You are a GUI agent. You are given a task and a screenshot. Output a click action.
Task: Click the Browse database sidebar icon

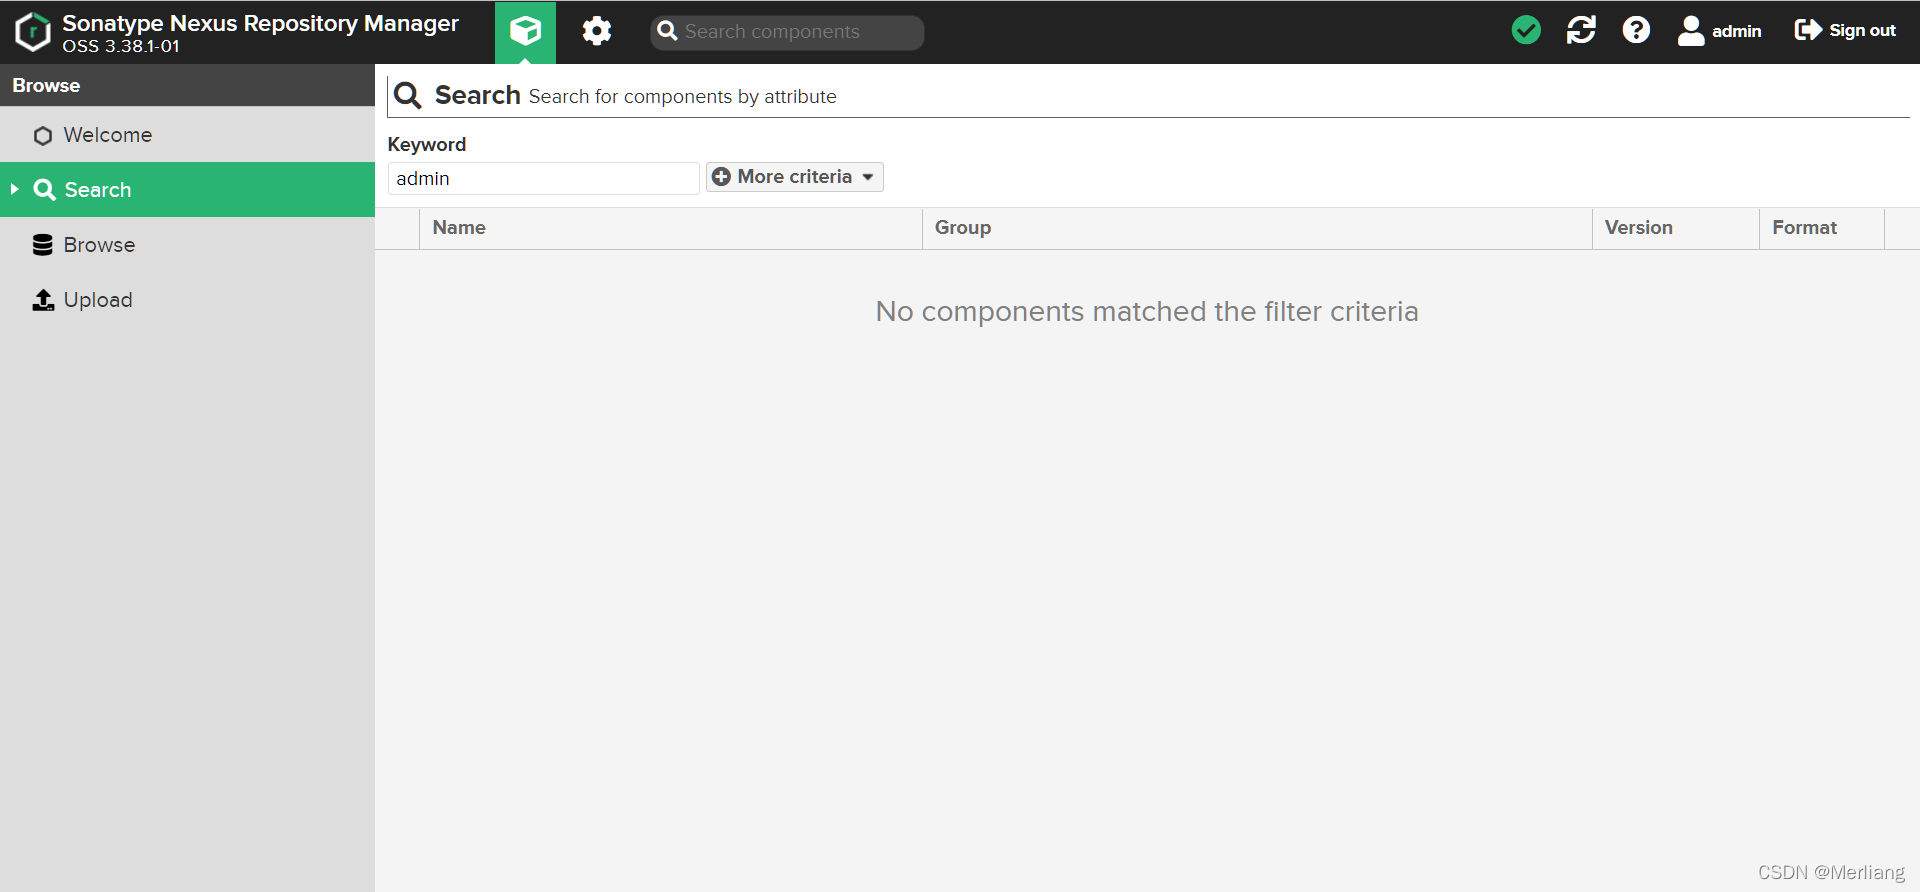(43, 245)
